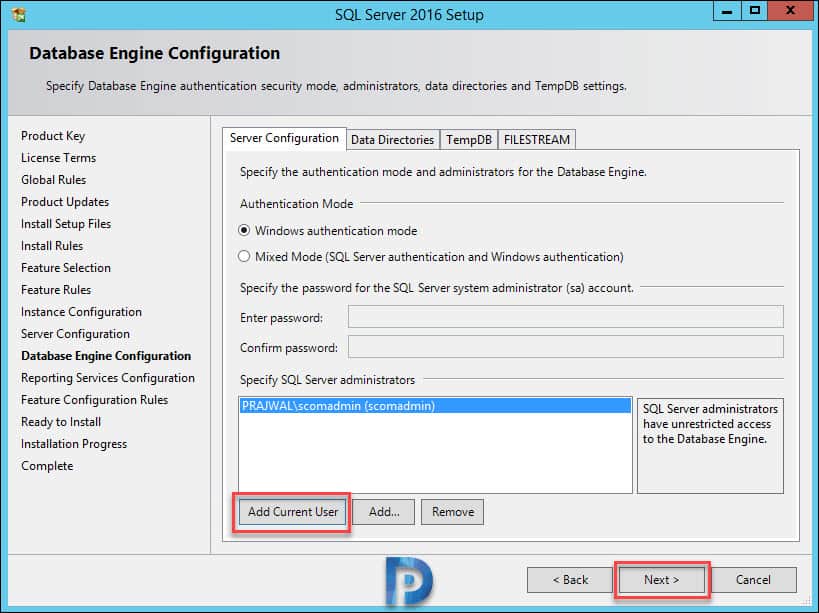819x613 pixels.
Task: Click Reporting Services Configuration step
Action: [108, 378]
